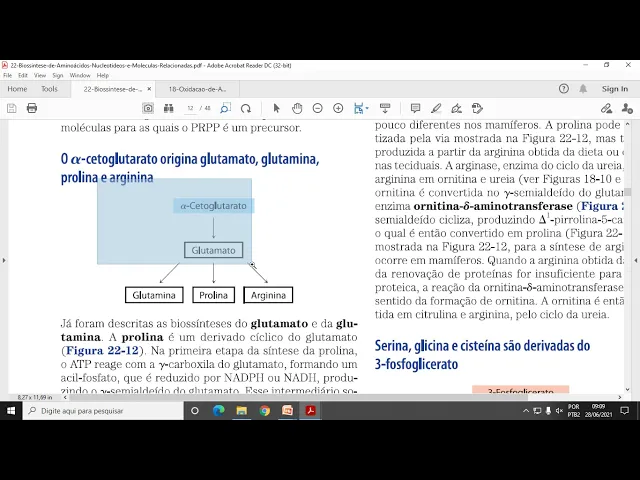
Task: Click the Share with others person icon
Action: coord(627,108)
